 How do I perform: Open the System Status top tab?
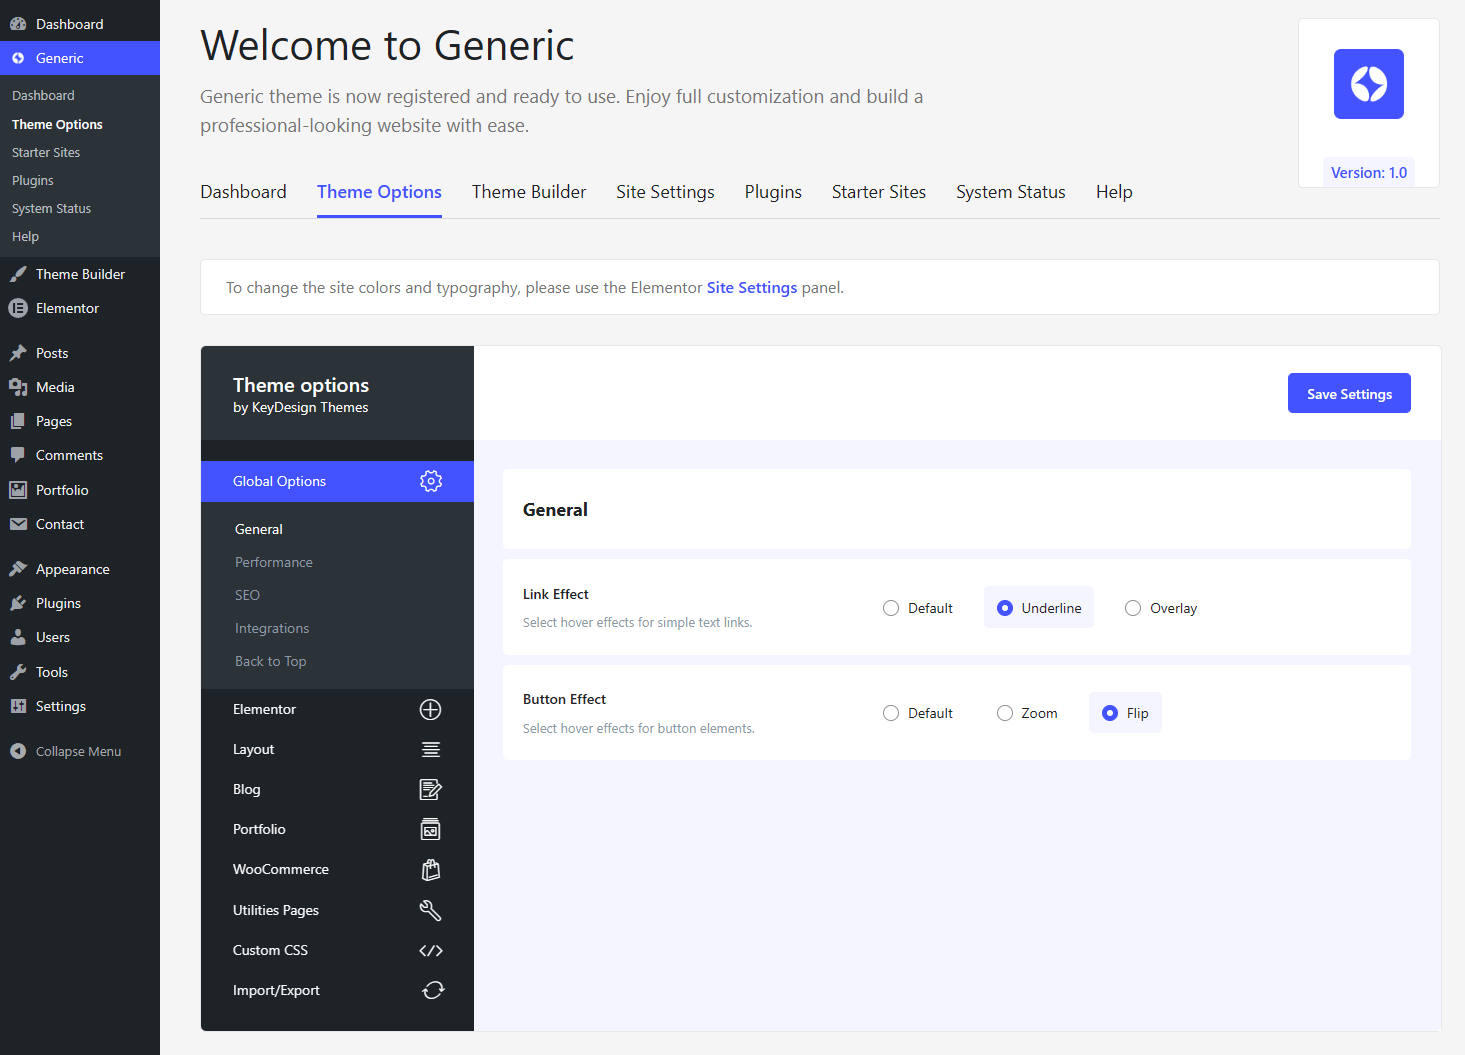tap(1011, 192)
